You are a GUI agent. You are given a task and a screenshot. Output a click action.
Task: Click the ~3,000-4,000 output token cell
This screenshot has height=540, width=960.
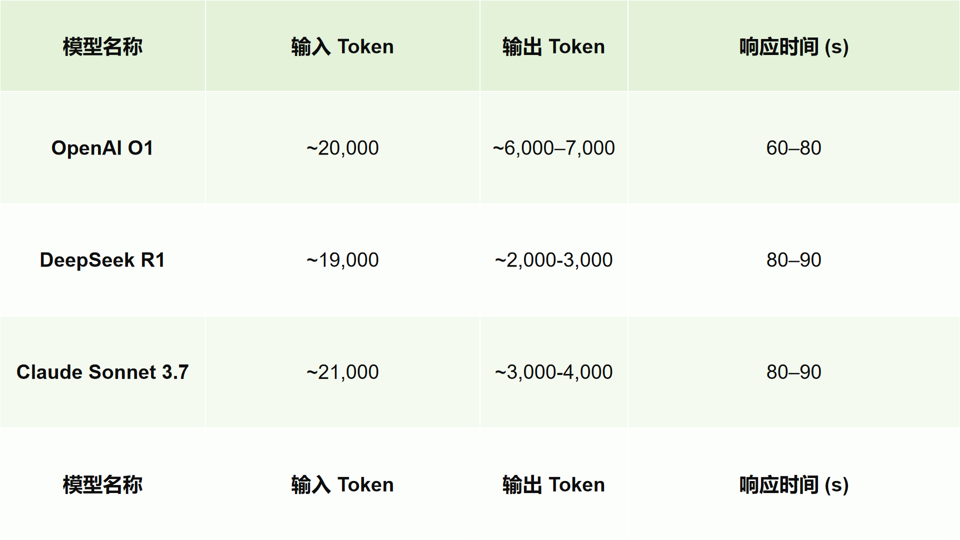[553, 372]
